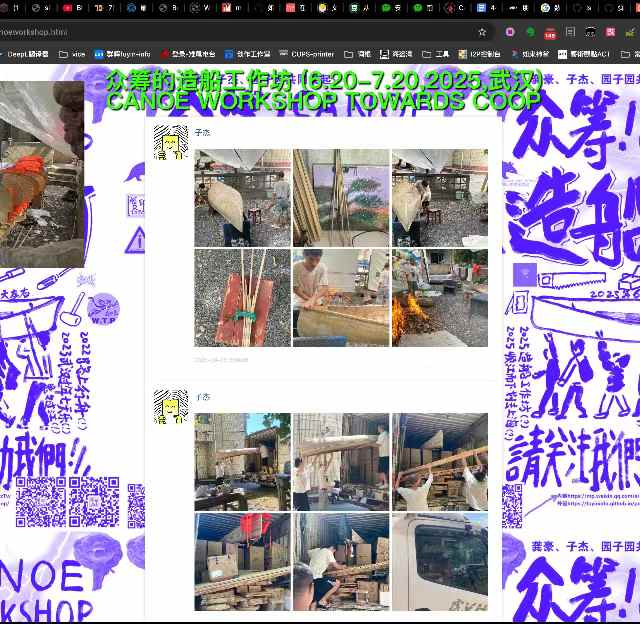Click the first post's pixel avatar
The width and height of the screenshot is (640, 624).
tap(171, 141)
